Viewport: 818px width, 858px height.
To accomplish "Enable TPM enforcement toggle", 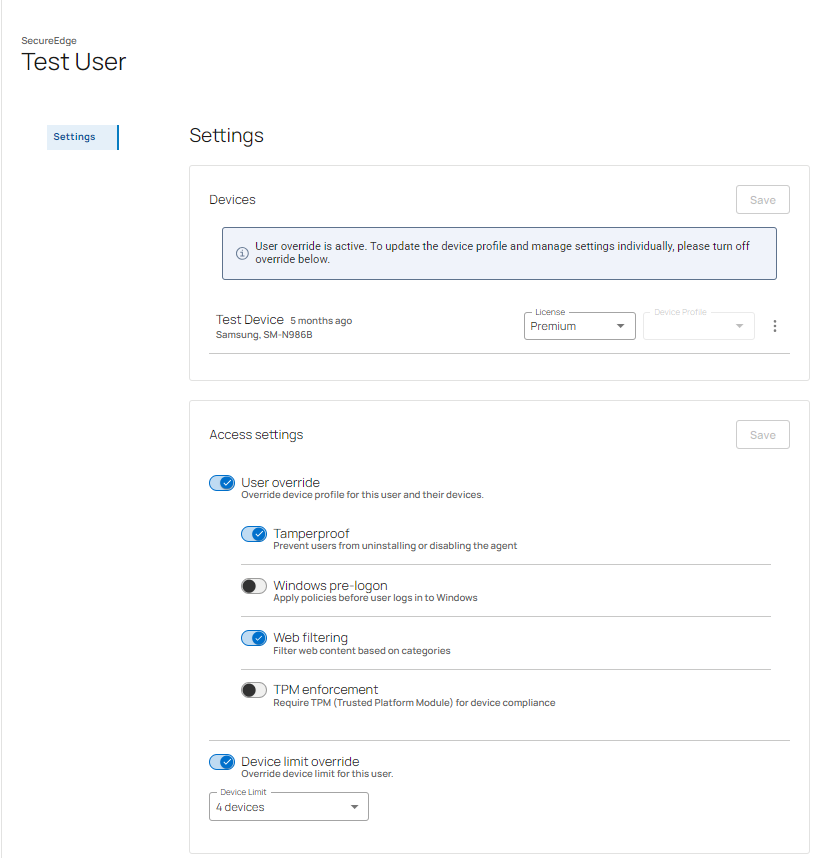I will coord(254,690).
